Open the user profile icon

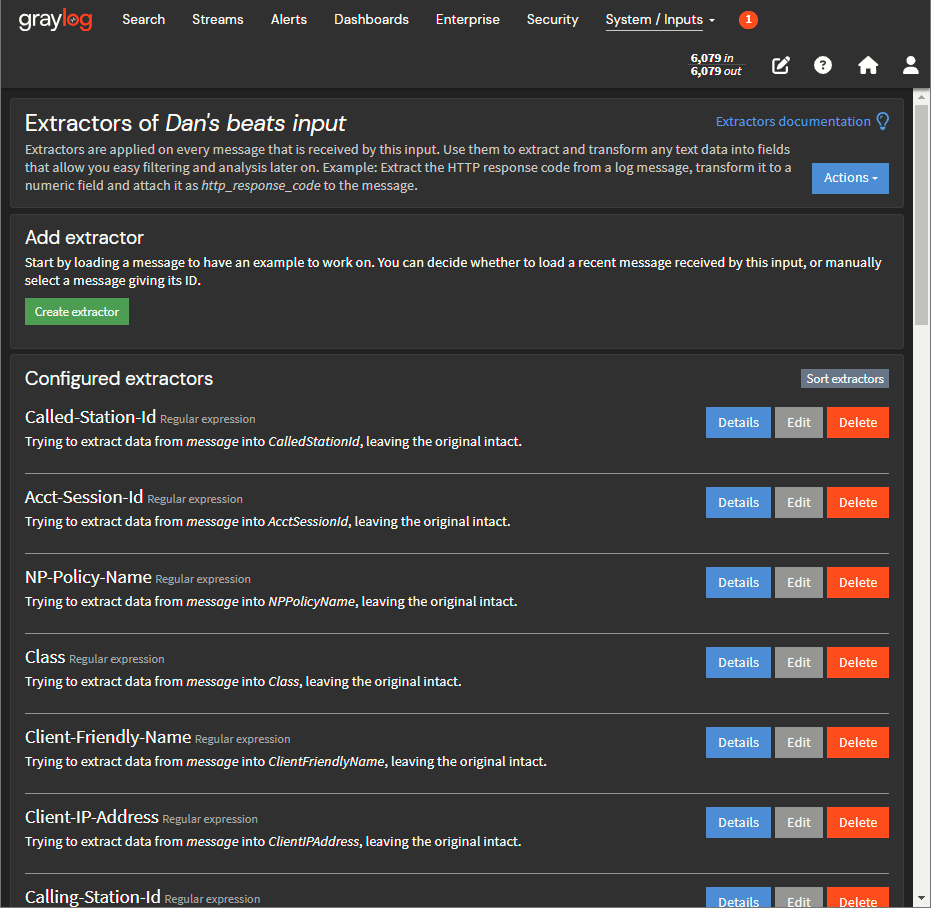[x=910, y=65]
